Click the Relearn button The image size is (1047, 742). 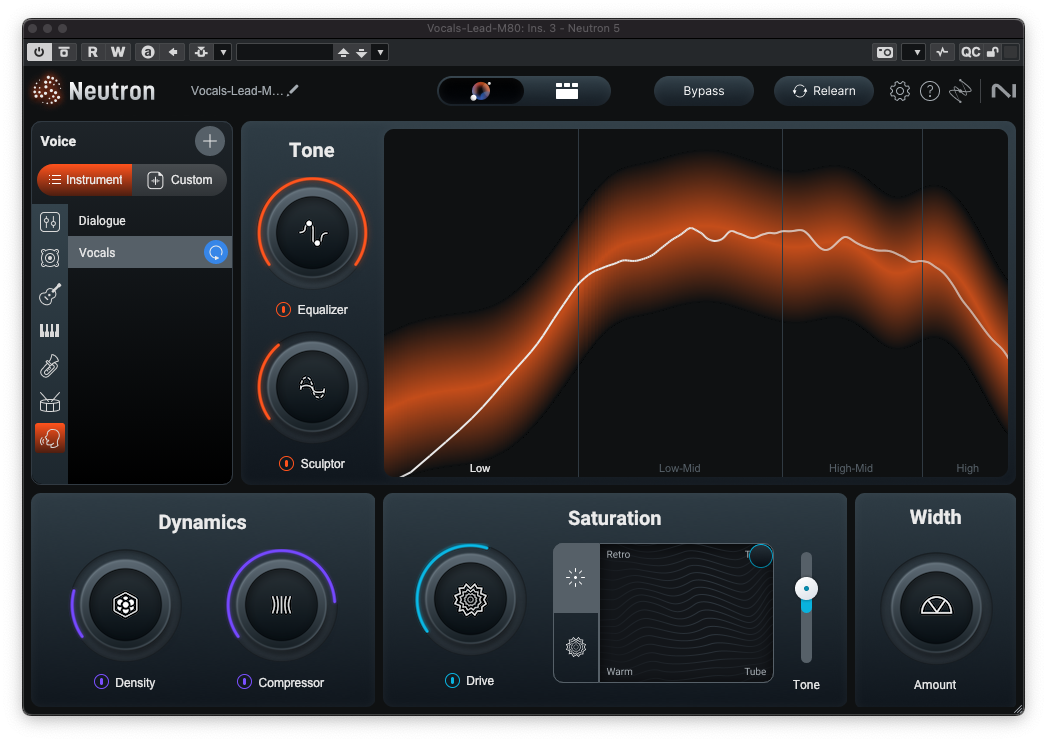pyautogui.click(x=823, y=90)
